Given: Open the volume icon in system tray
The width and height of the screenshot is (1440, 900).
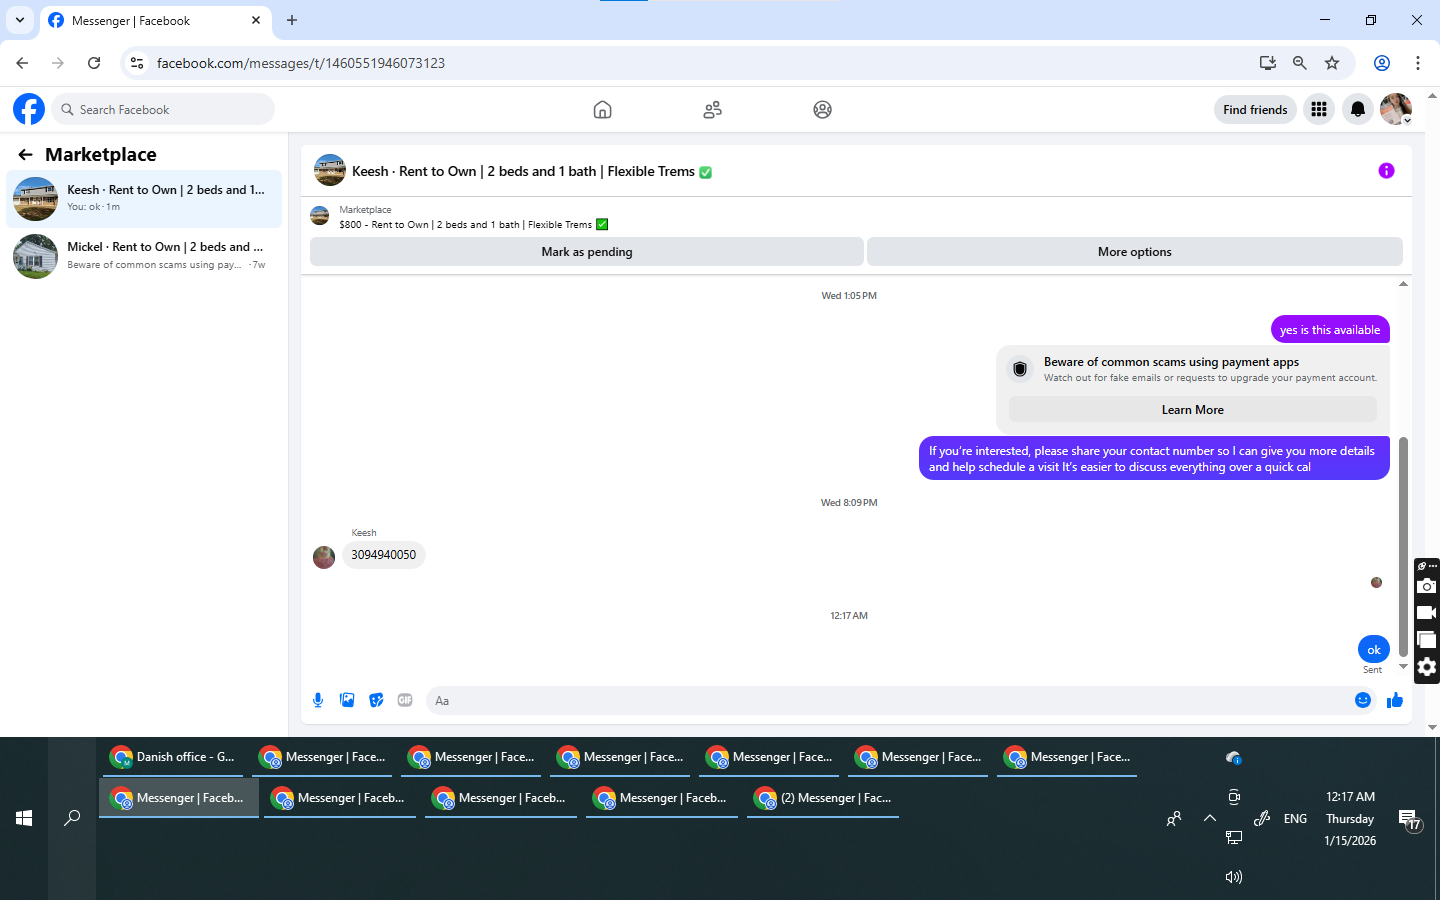Looking at the screenshot, I should coord(1234,877).
